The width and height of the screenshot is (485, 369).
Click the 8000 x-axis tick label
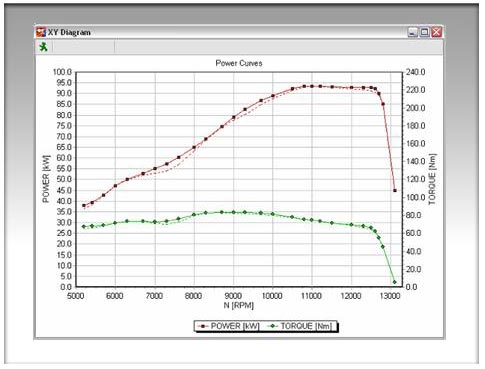tap(194, 296)
